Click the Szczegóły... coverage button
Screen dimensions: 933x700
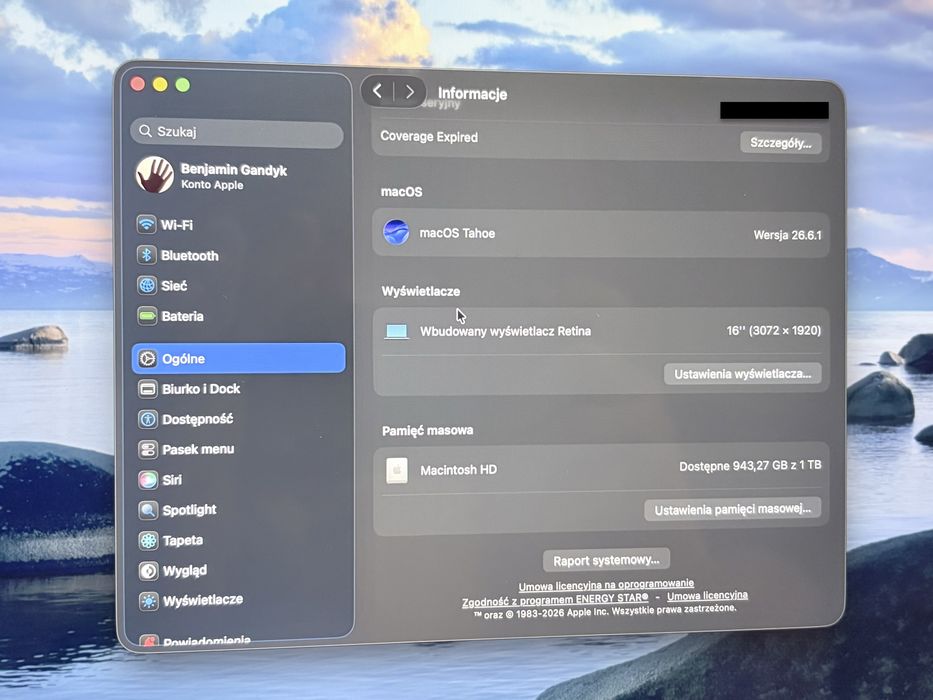[781, 143]
